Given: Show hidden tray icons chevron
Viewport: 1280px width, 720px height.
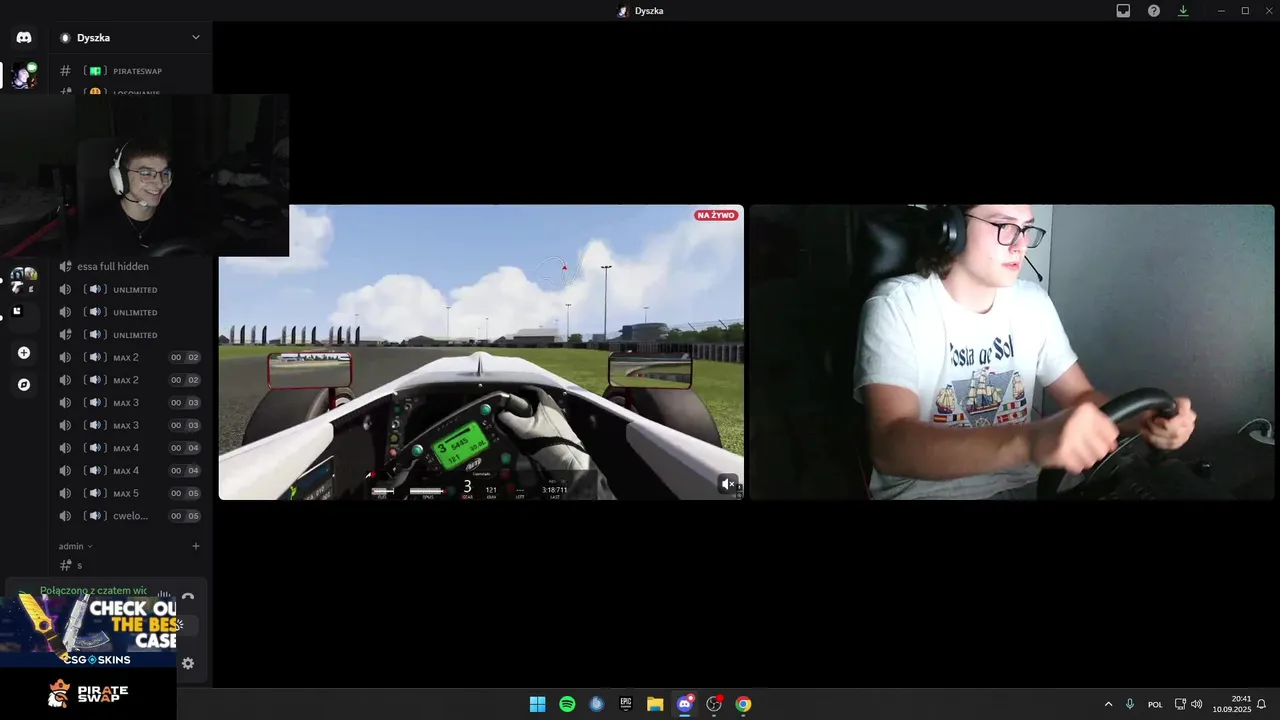Looking at the screenshot, I should (x=1108, y=704).
